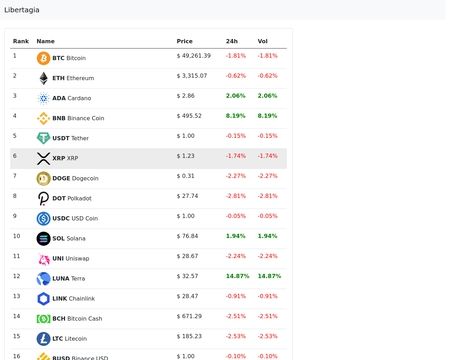This screenshot has width=450, height=360.
Task: Click the Rank column header
Action: [x=21, y=41]
